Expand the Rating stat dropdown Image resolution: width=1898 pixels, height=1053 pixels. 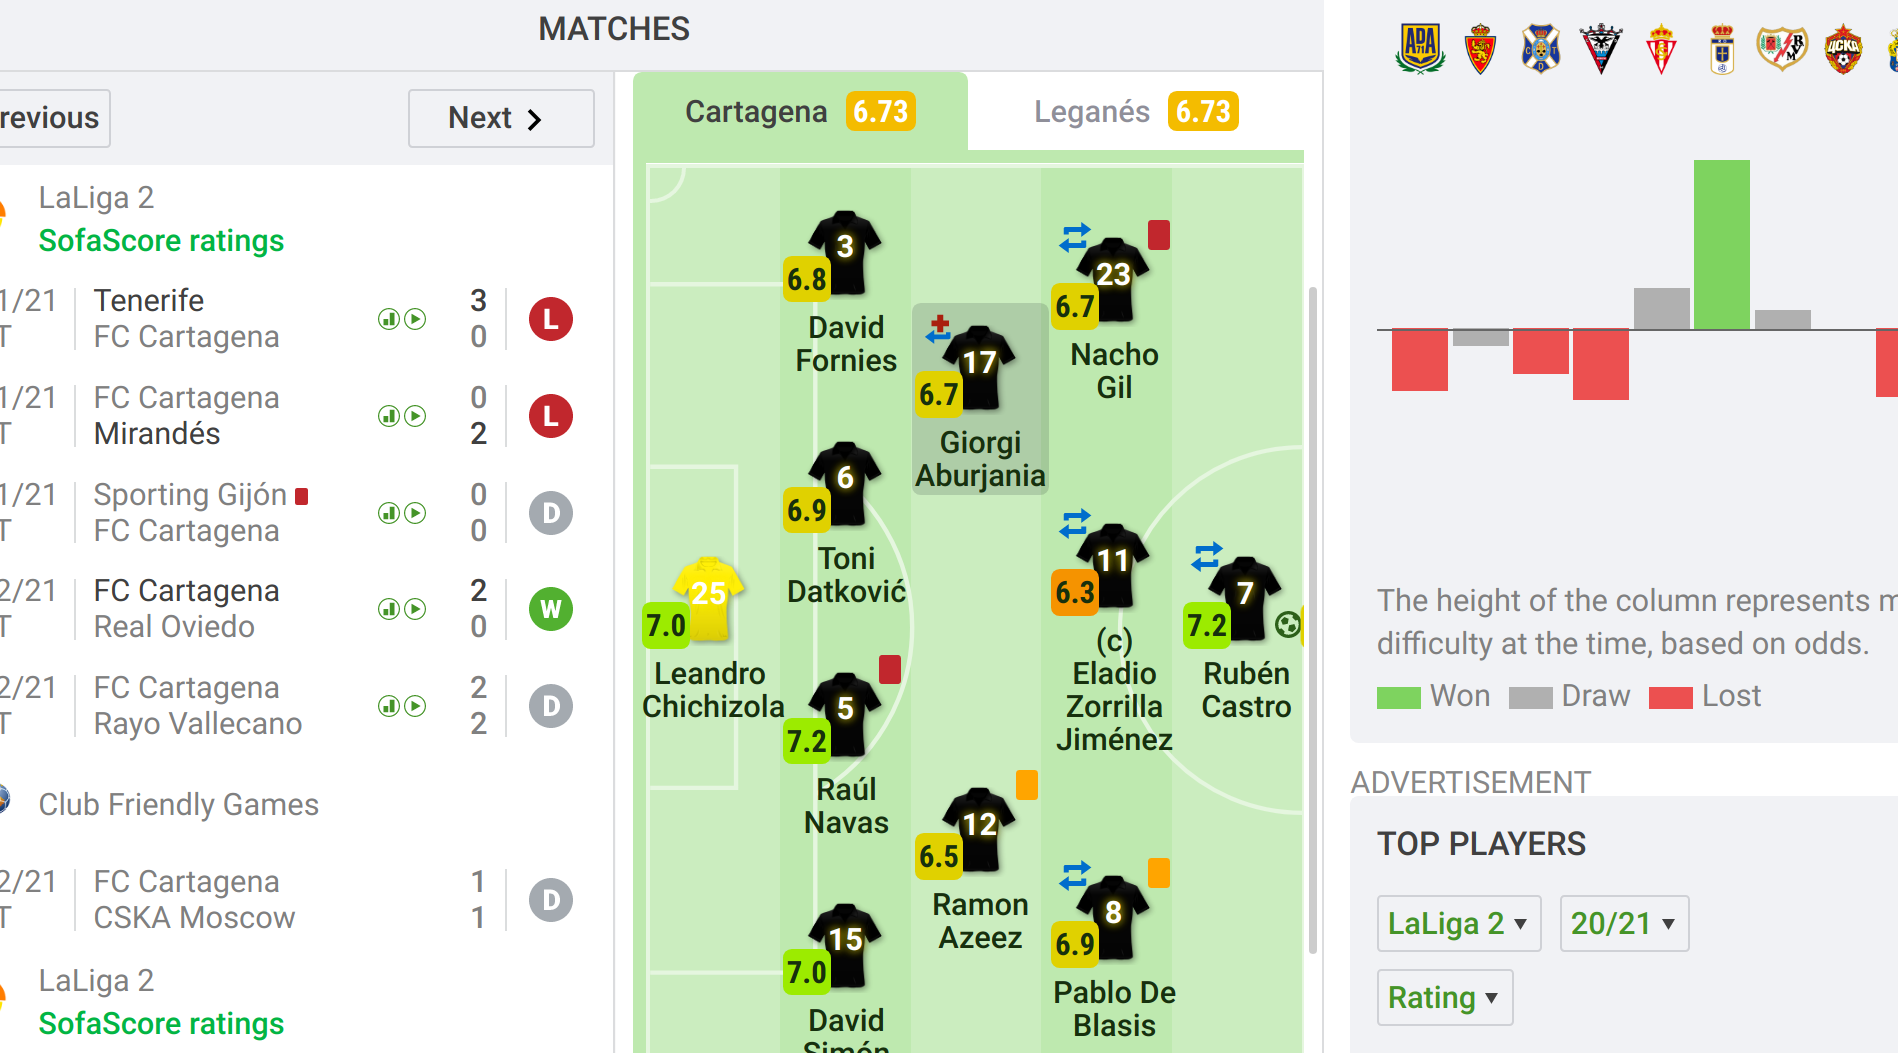[1444, 997]
